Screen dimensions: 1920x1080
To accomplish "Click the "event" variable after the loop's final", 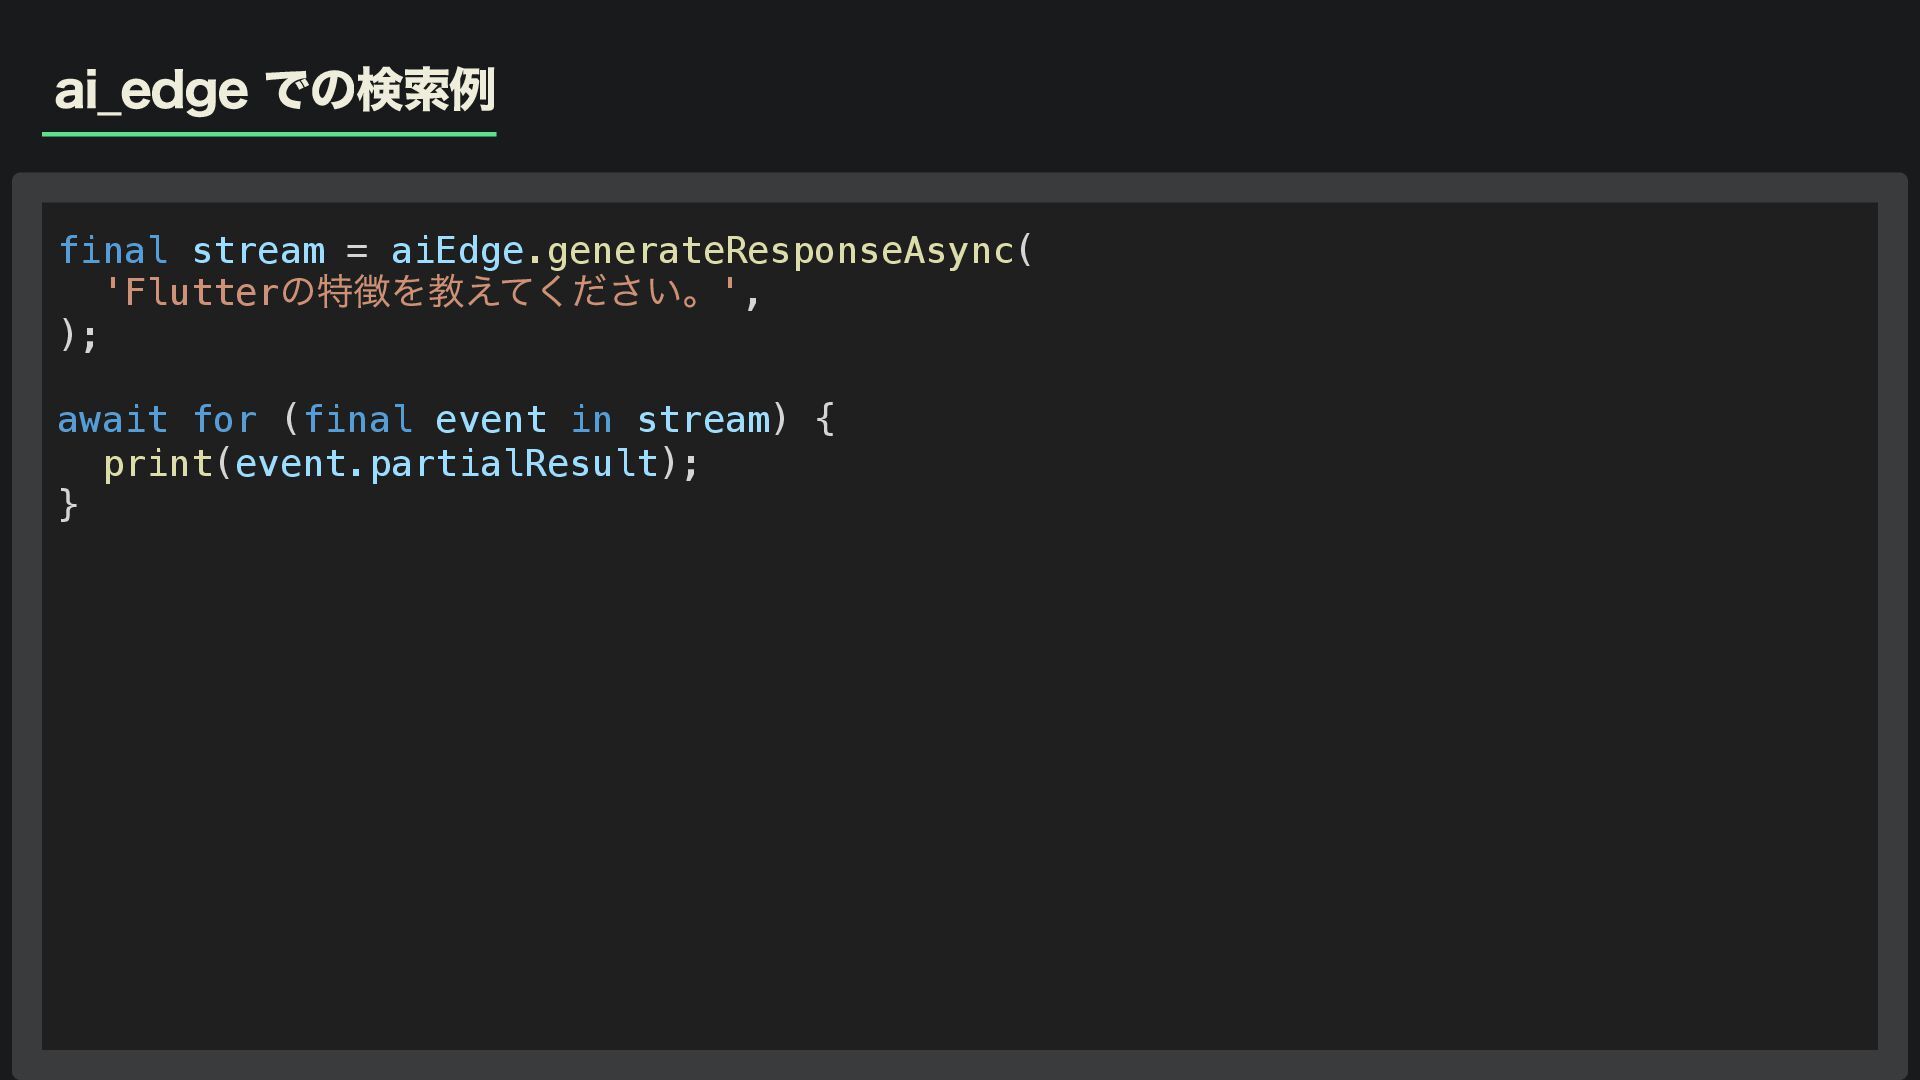I will (x=490, y=419).
